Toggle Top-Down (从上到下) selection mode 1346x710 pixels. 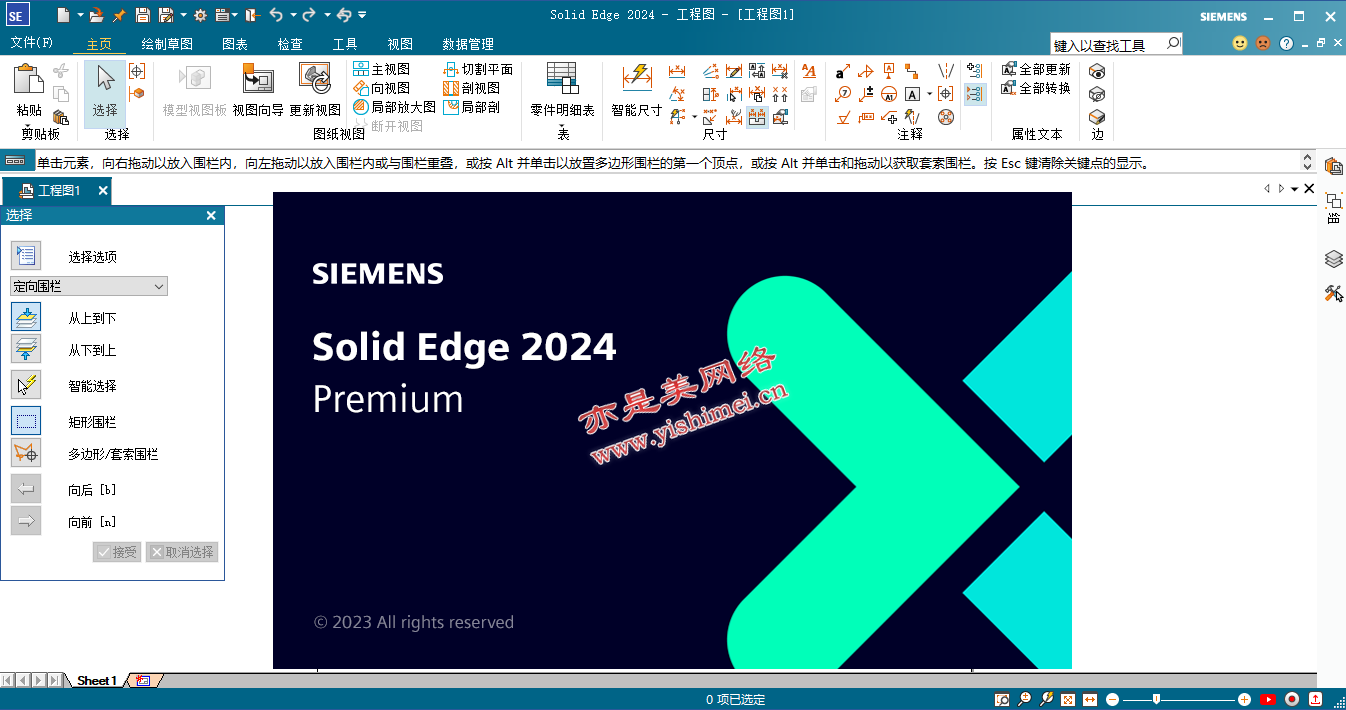pos(26,317)
